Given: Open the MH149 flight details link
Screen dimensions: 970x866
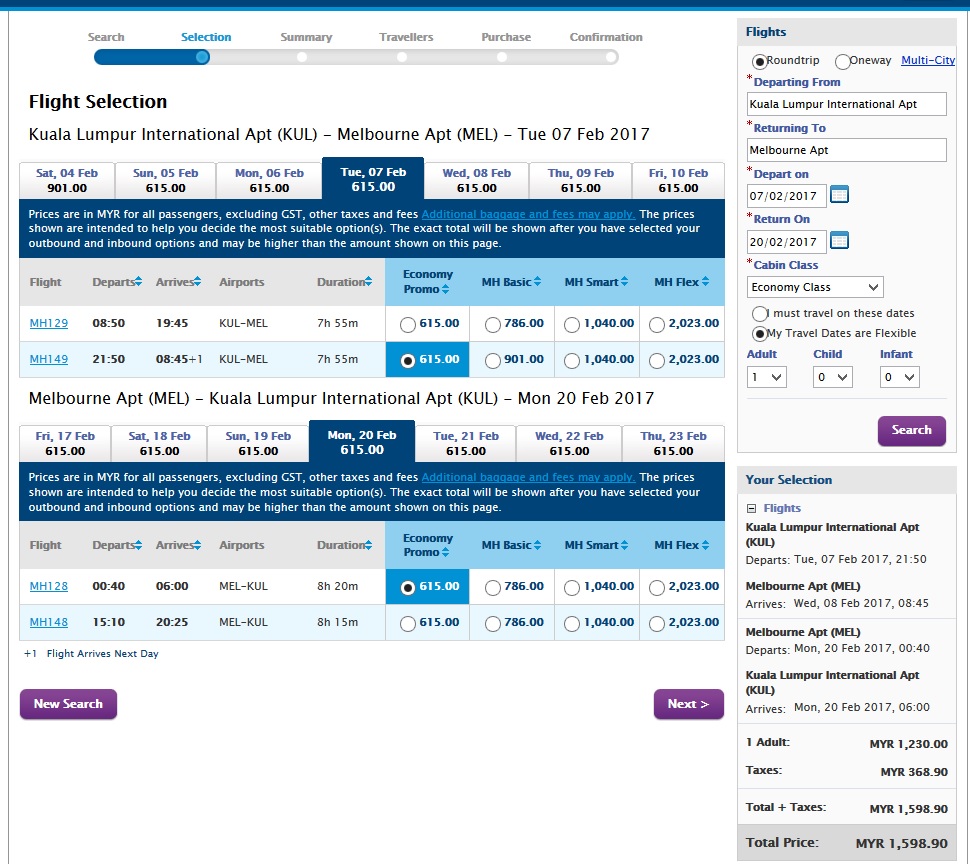Looking at the screenshot, I should pyautogui.click(x=49, y=359).
